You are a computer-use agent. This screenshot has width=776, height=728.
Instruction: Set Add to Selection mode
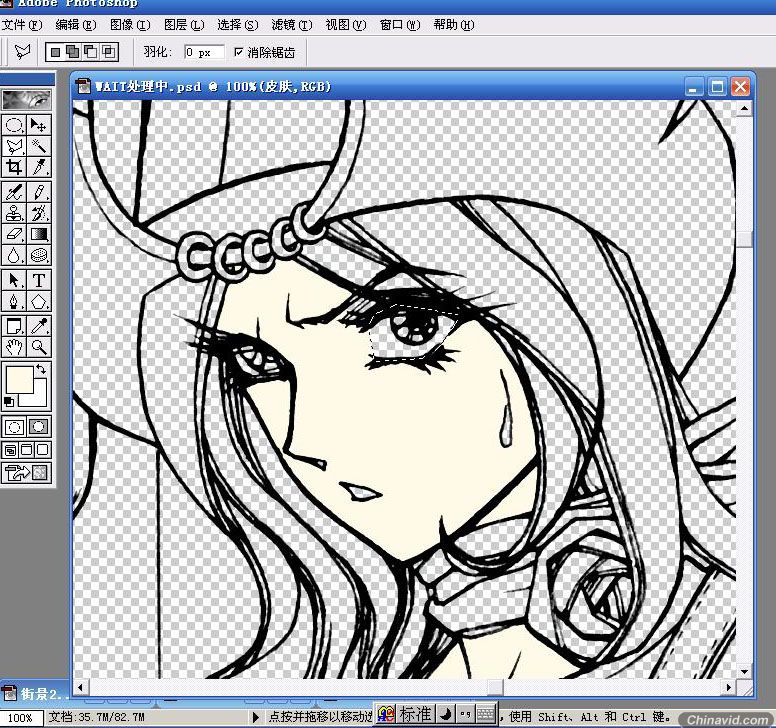pyautogui.click(x=73, y=51)
